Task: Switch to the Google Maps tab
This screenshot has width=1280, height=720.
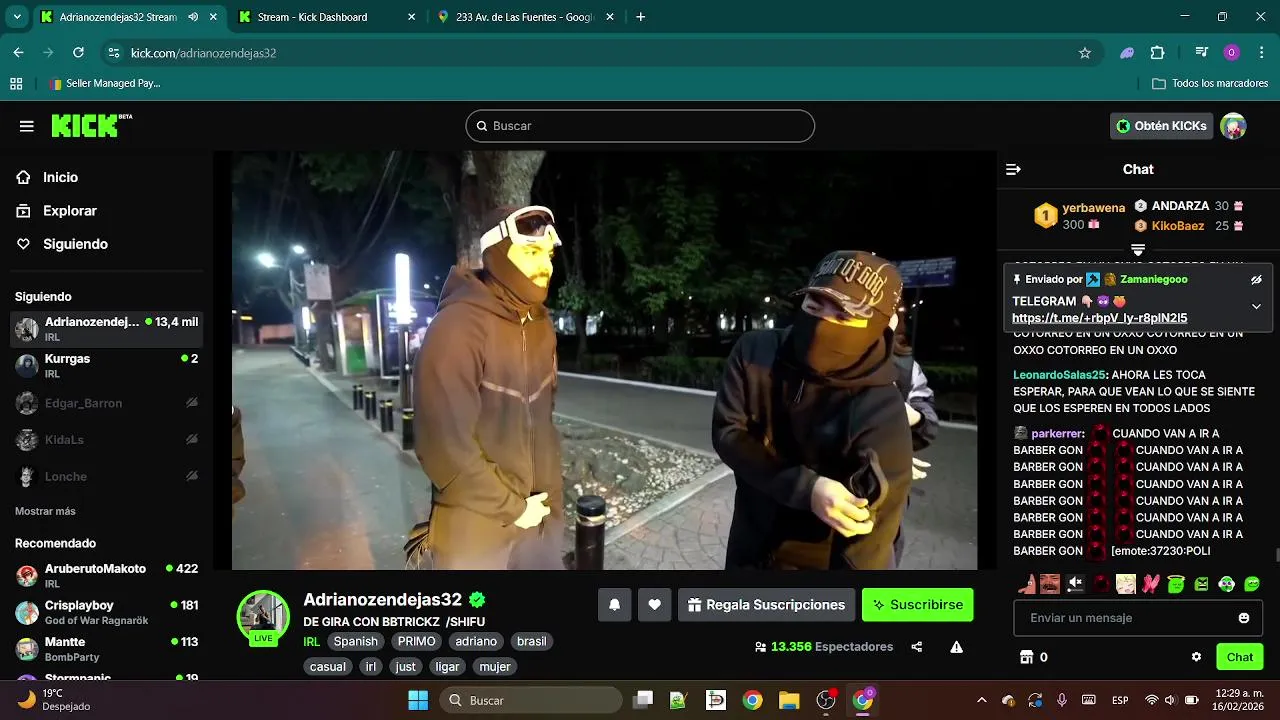Action: [x=526, y=17]
